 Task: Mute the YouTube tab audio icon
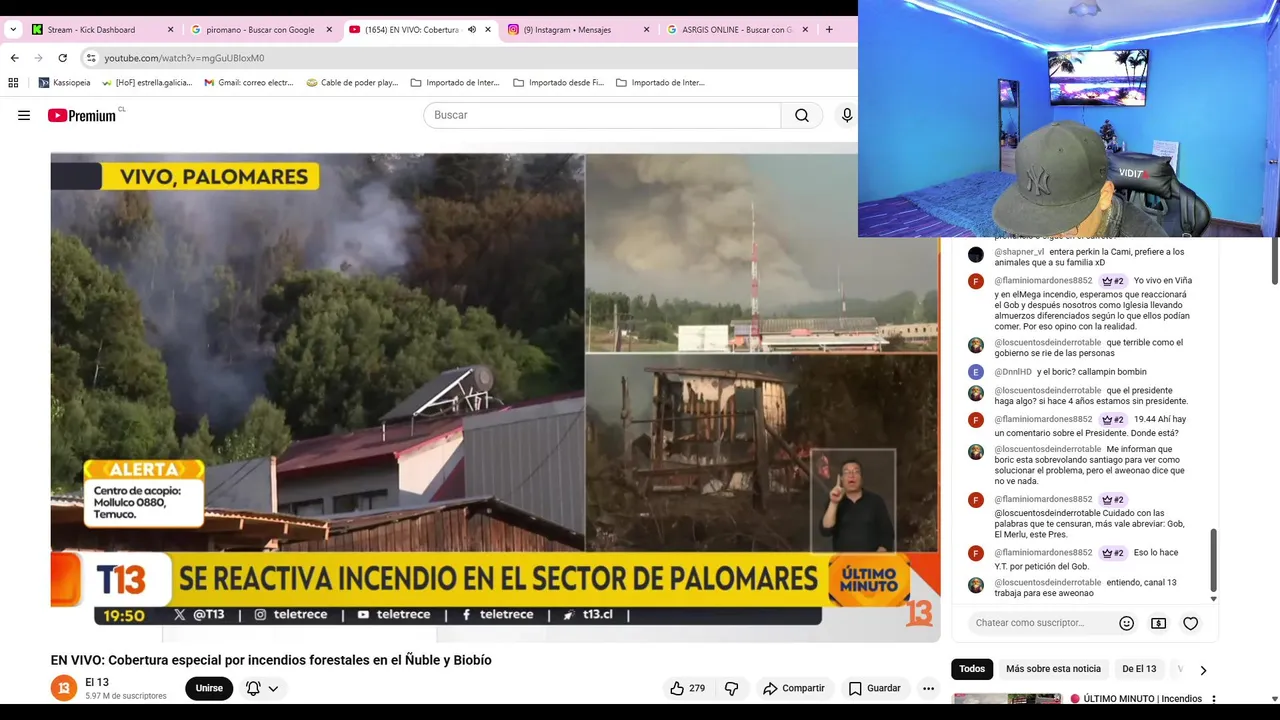coord(471,30)
